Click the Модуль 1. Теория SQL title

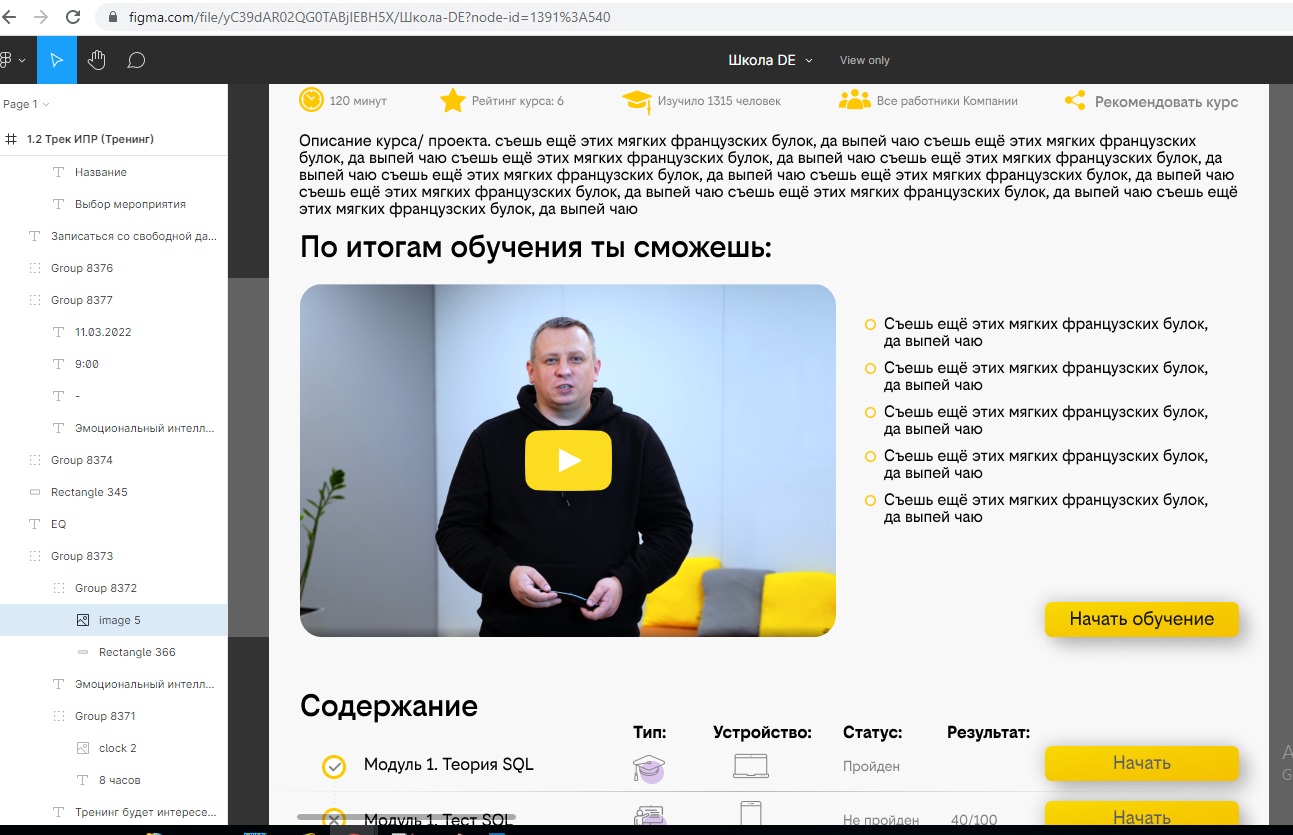[449, 764]
